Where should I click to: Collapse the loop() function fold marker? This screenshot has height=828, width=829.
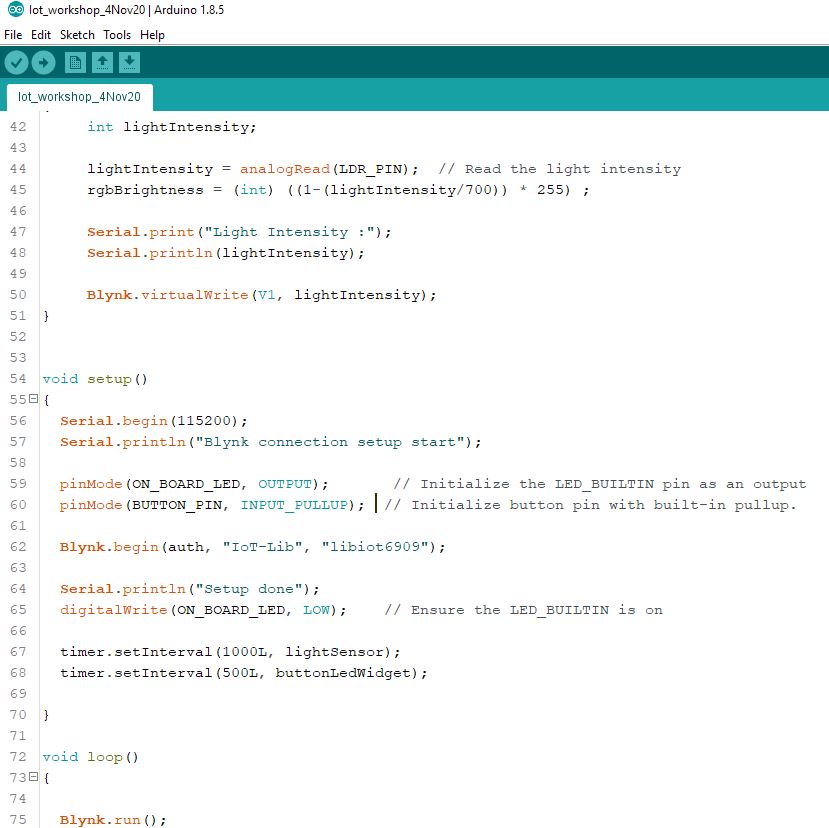click(x=34, y=778)
